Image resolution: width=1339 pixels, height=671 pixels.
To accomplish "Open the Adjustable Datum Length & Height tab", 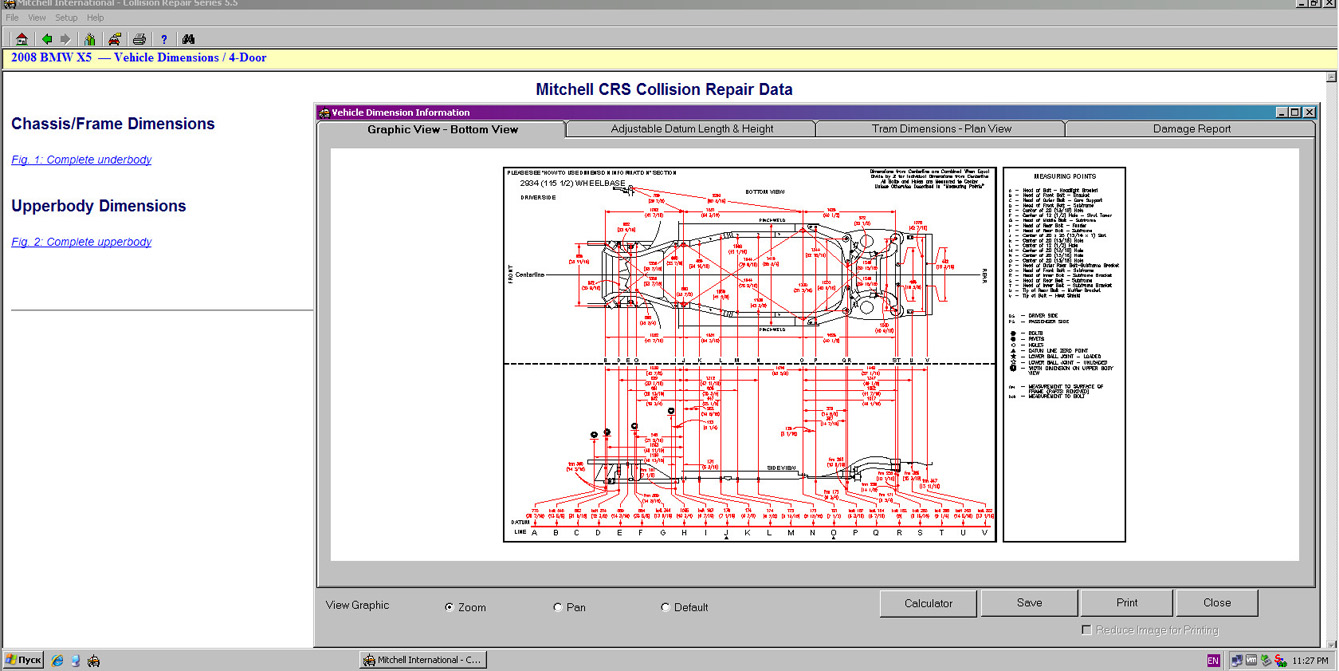I will click(691, 129).
